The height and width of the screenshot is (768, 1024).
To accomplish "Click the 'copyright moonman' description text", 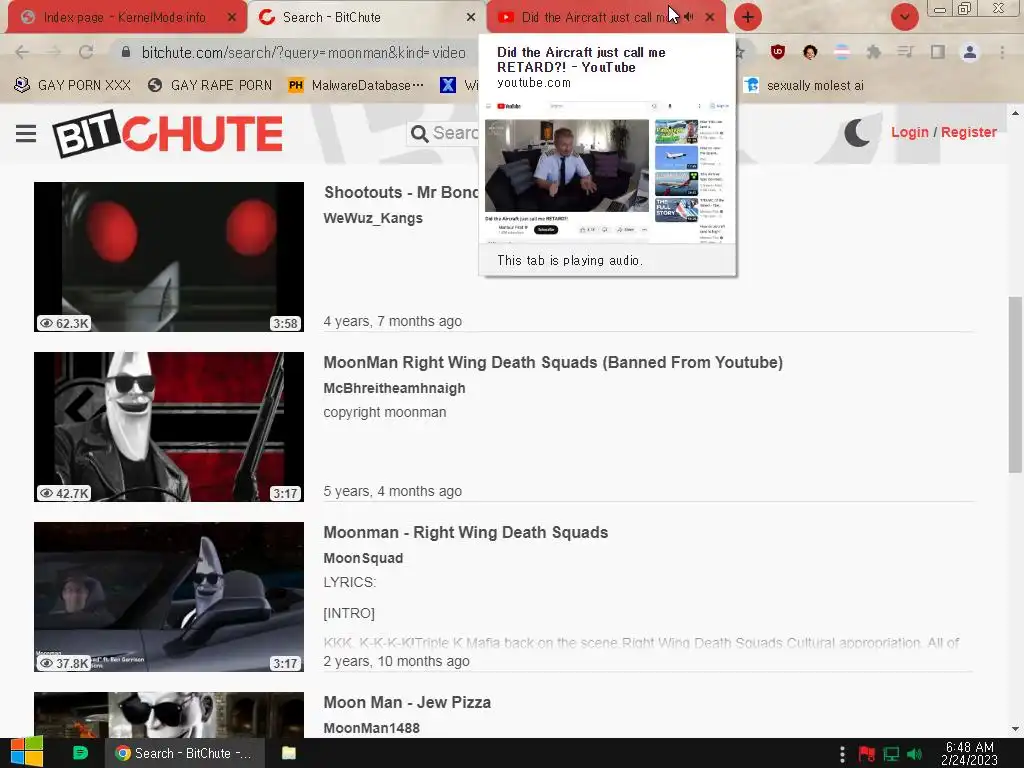I will [x=385, y=412].
